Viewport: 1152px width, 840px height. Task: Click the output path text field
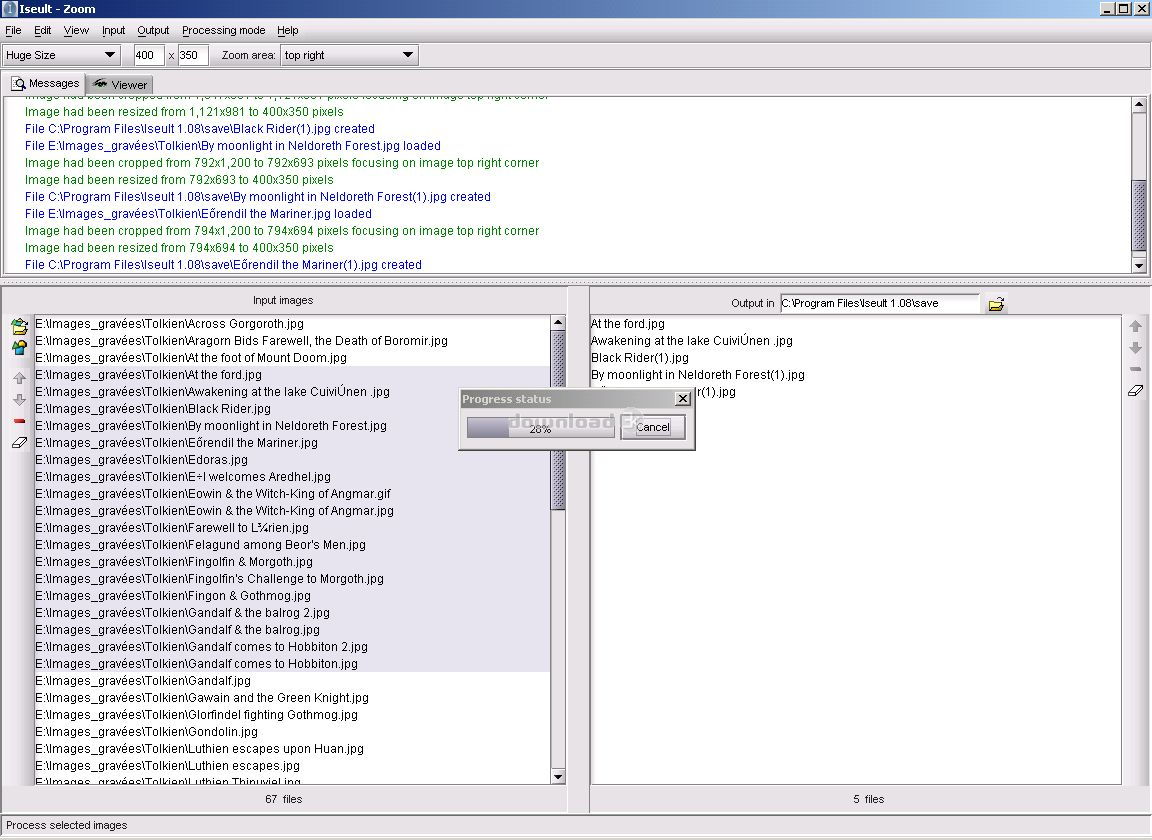pos(879,303)
